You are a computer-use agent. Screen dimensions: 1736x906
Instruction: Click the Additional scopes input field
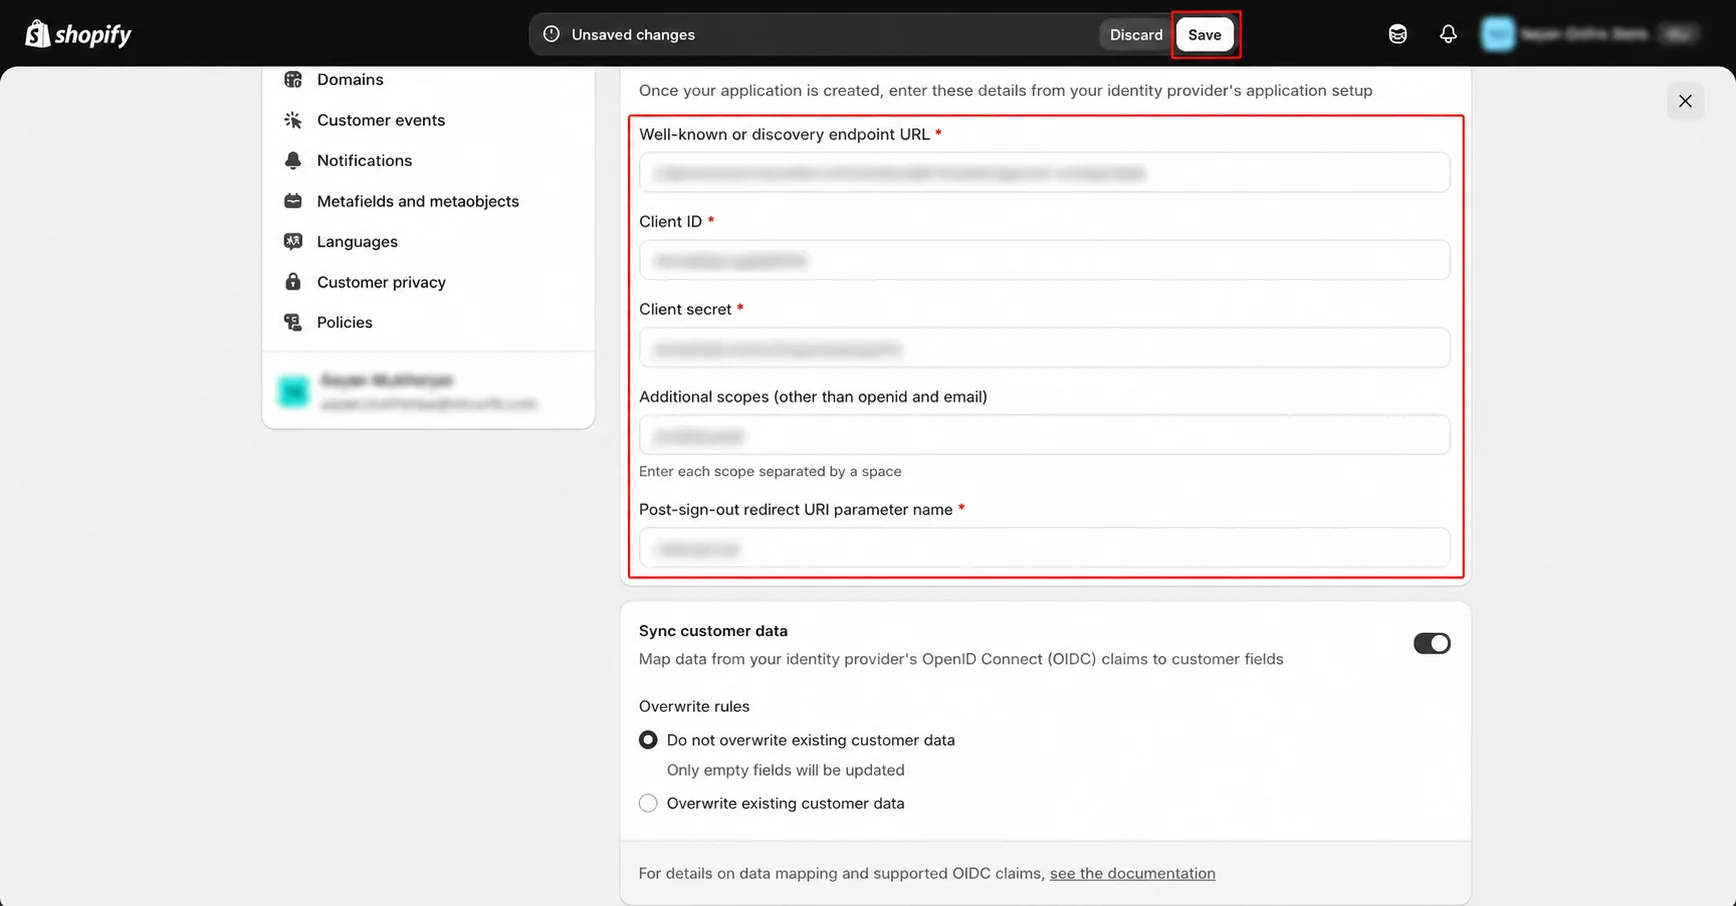pyautogui.click(x=1044, y=435)
